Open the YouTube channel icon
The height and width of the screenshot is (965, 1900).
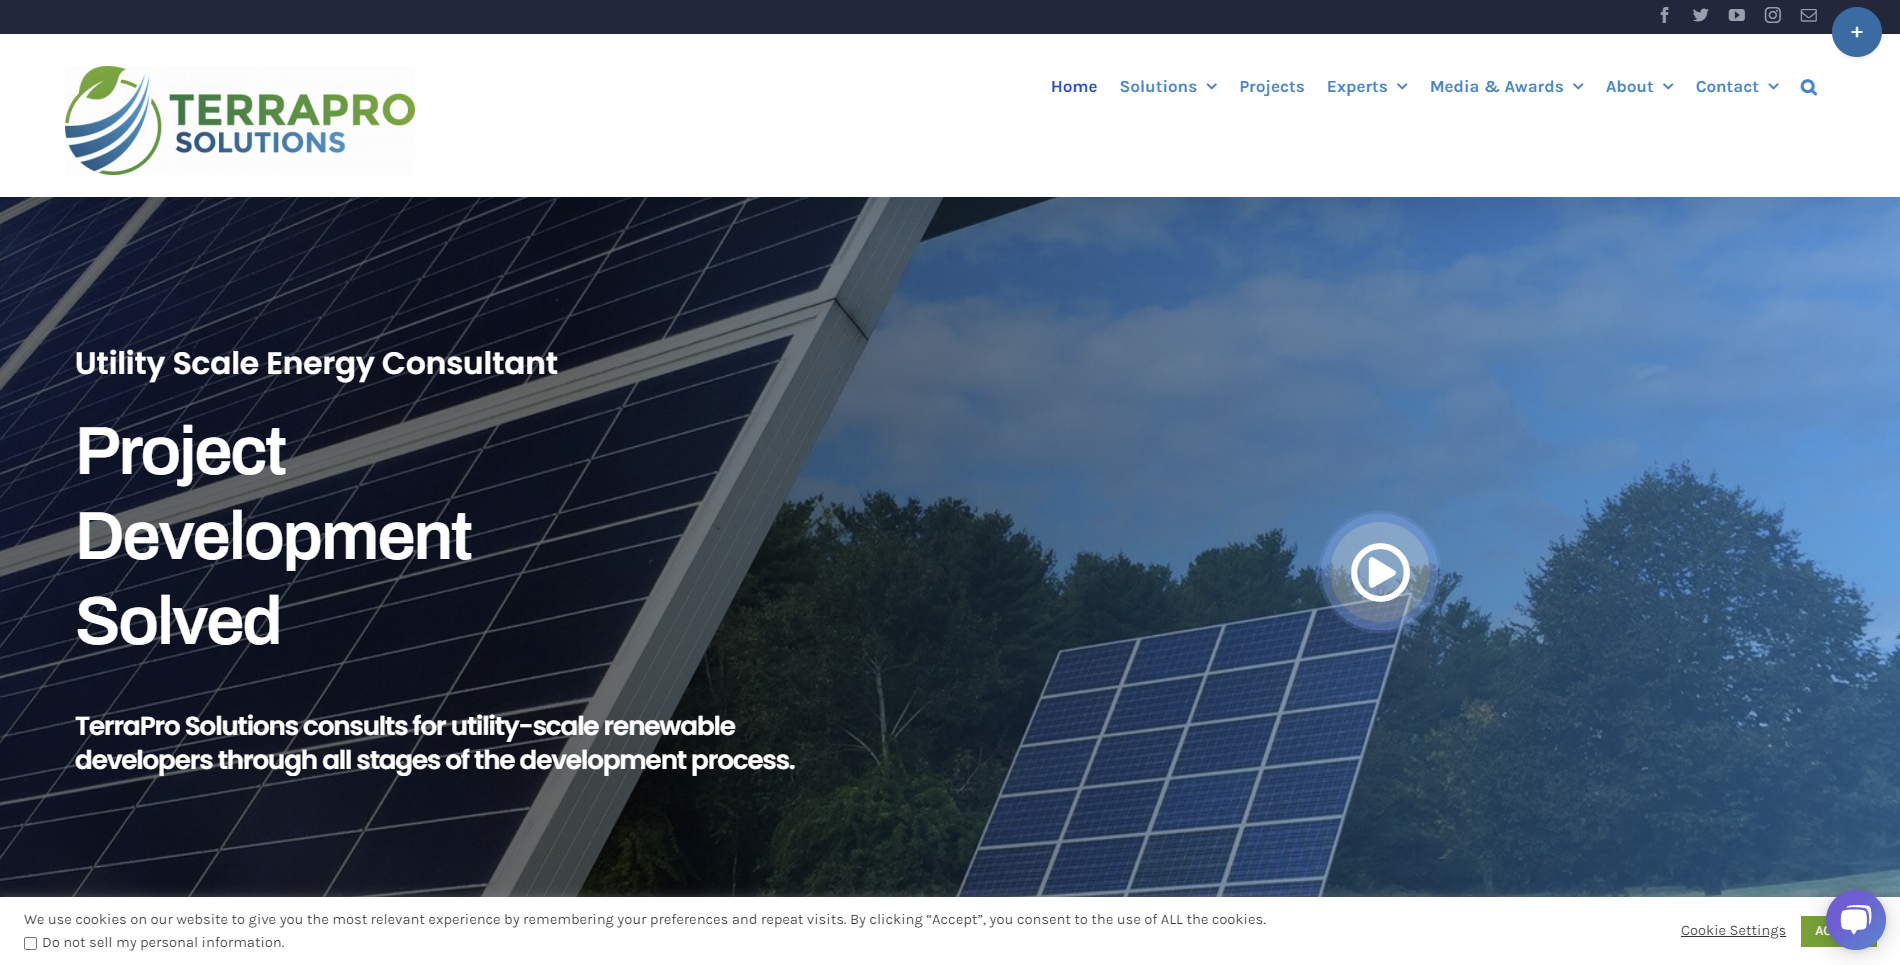click(1736, 15)
